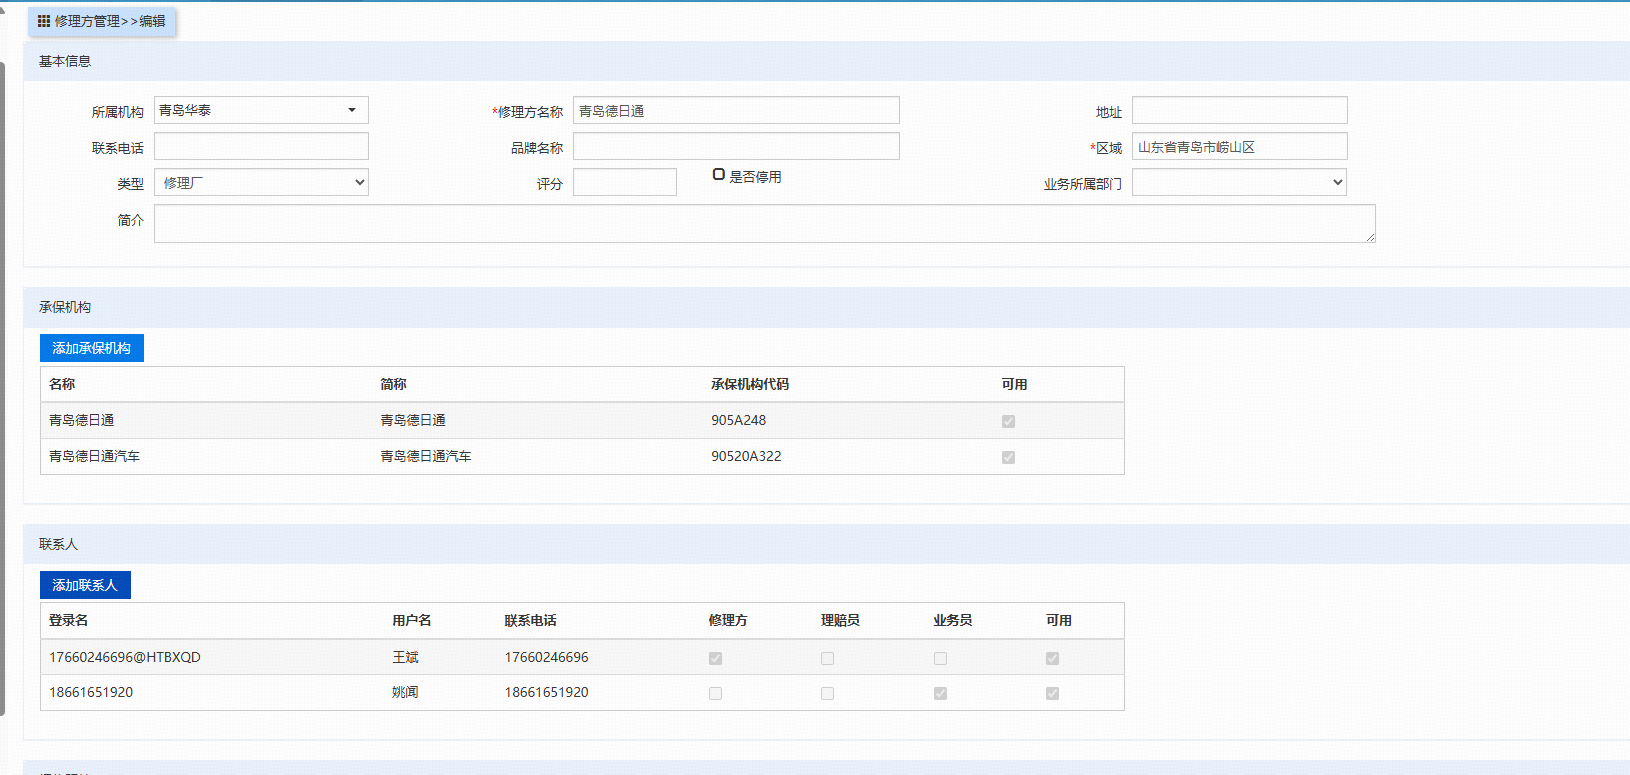Toggle 可用 checkbox for 青岛德日通 row

pos(1008,422)
